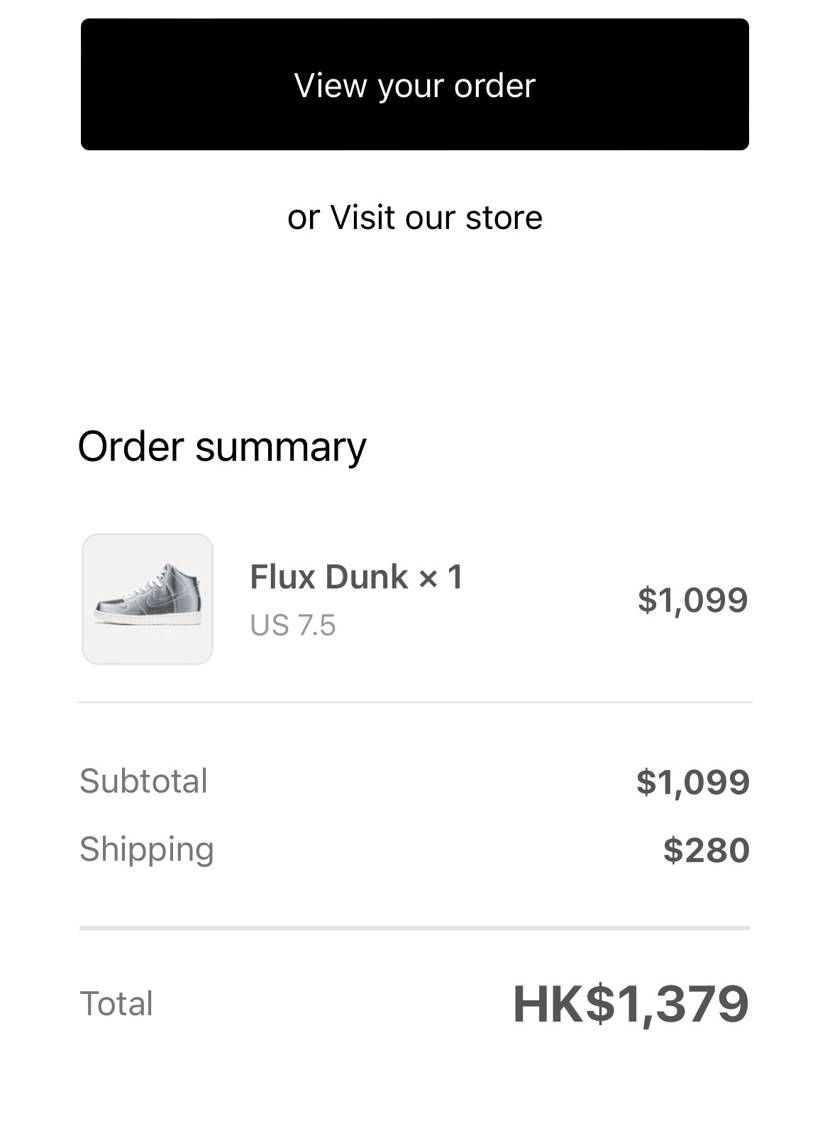
Task: Click the Shipping label
Action: (147, 849)
